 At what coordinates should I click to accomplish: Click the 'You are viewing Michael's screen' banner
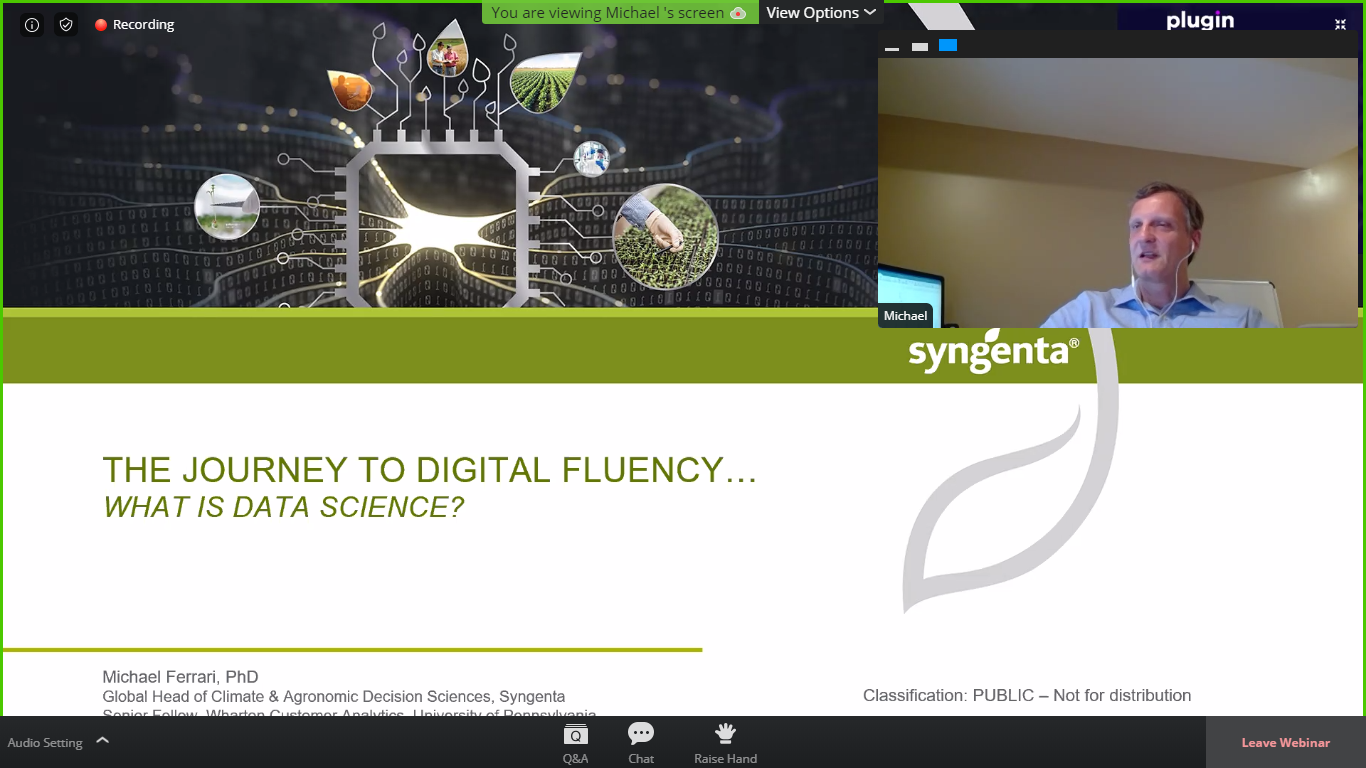[608, 13]
